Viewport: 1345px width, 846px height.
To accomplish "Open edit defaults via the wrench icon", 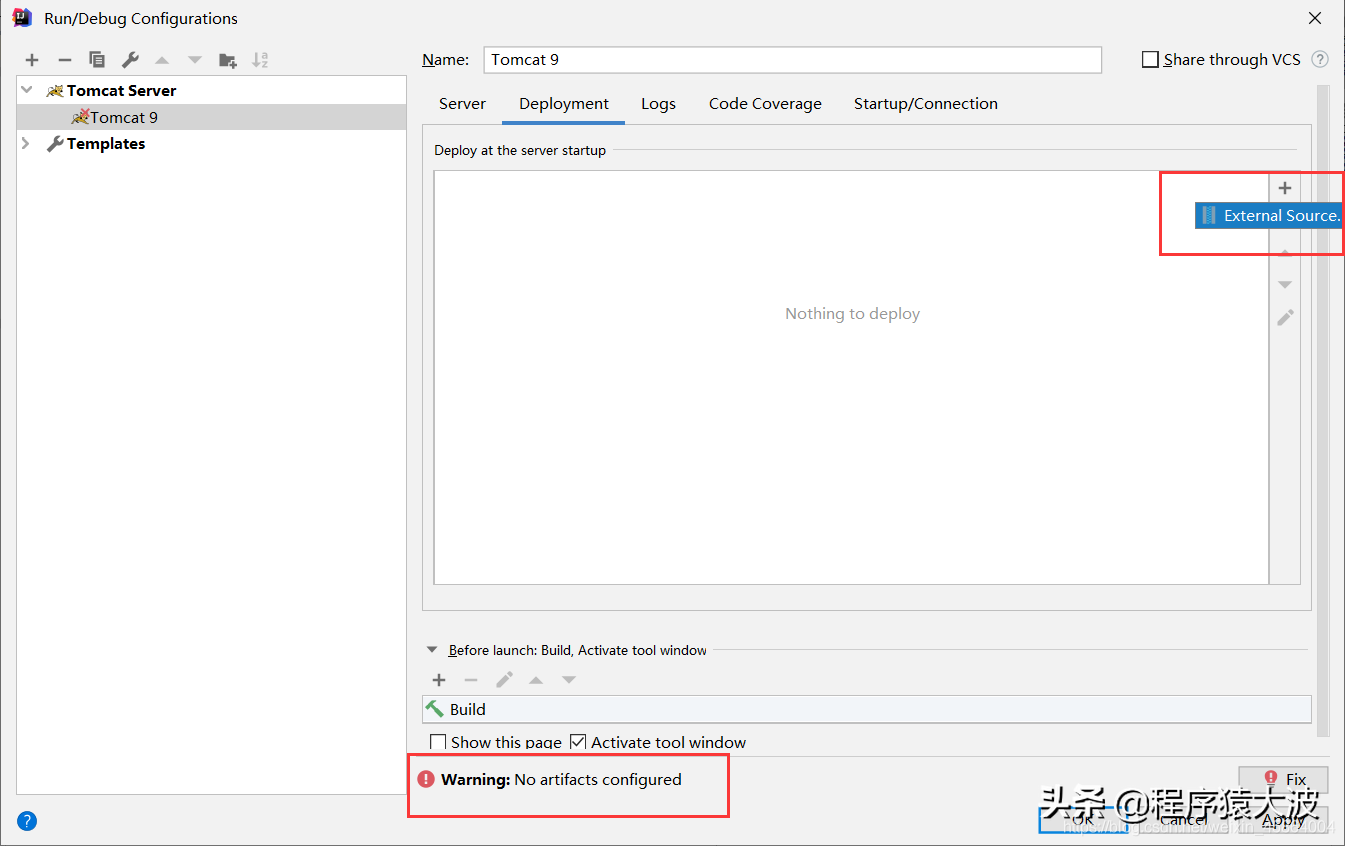I will click(x=130, y=60).
